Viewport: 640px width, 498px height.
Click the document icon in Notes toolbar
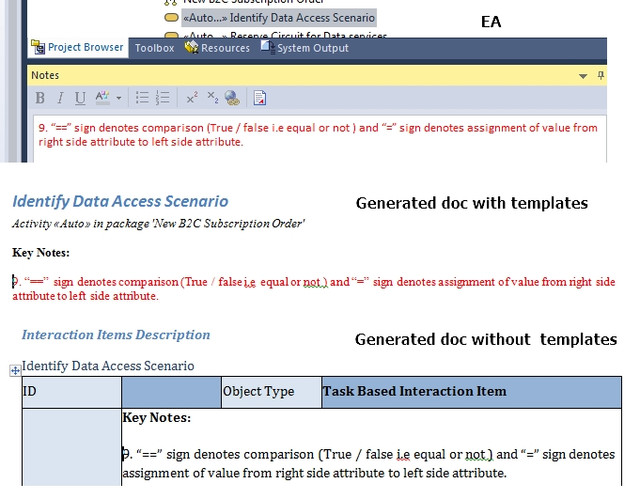tap(260, 98)
